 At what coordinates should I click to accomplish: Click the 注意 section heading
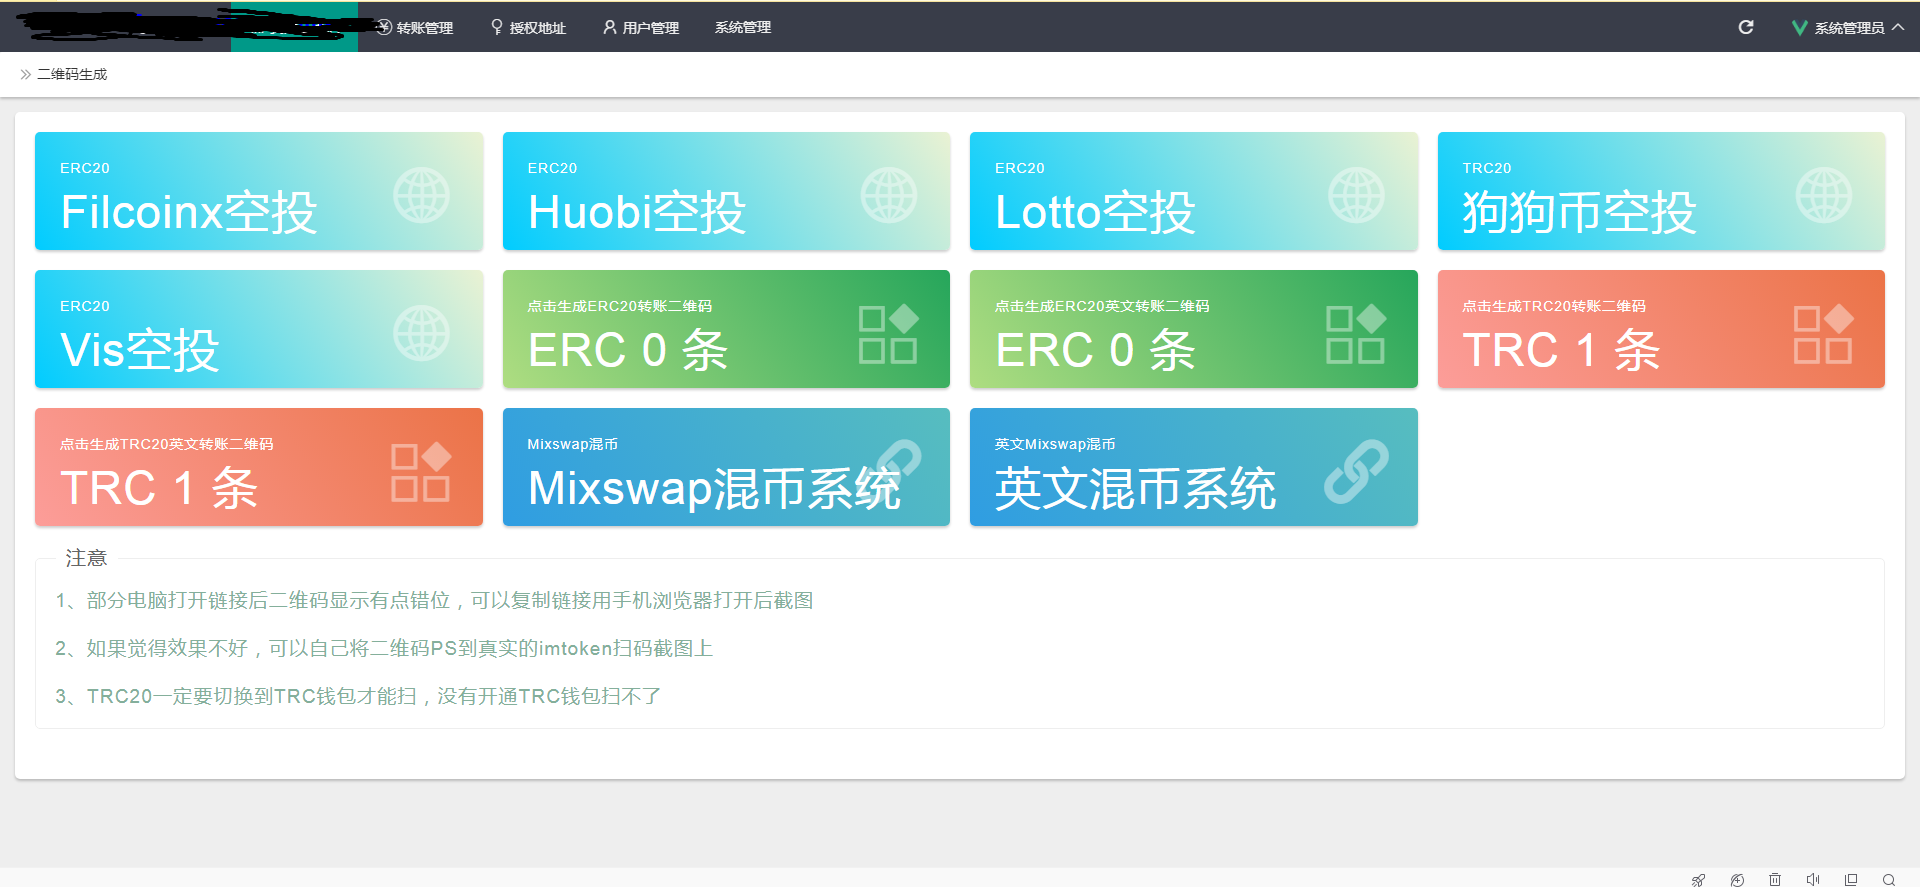[x=86, y=558]
